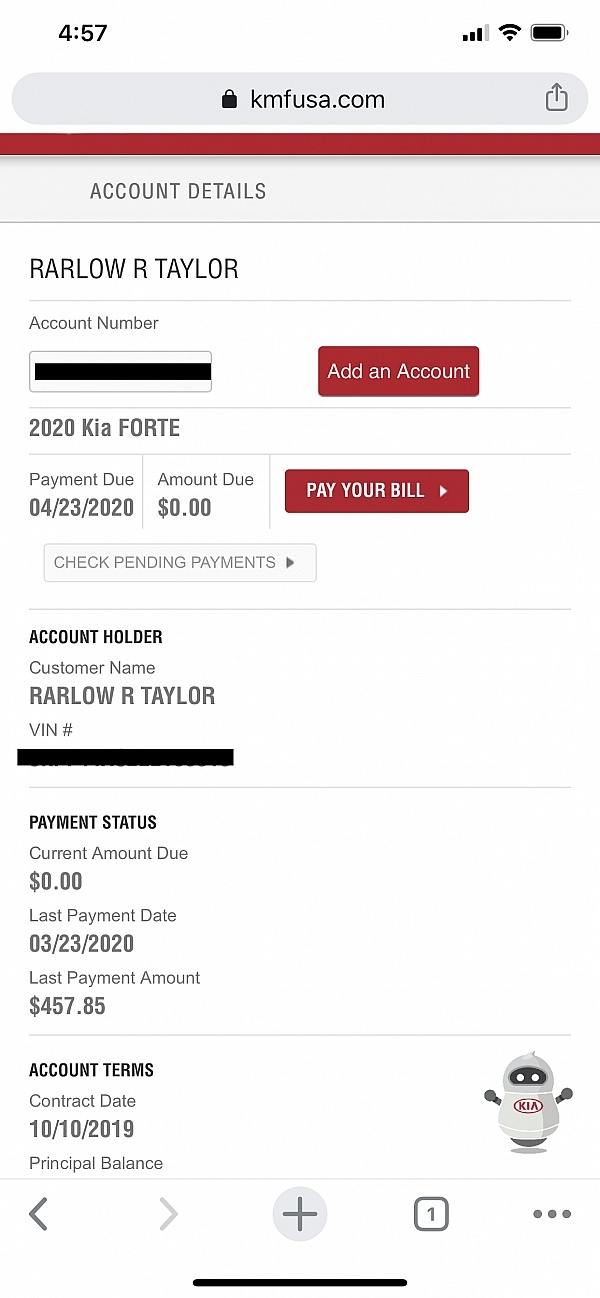Tap the Last Payment Amount $457.85

tap(67, 1006)
